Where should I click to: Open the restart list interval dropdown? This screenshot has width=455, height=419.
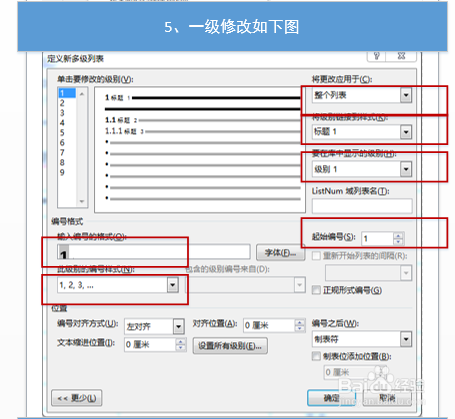(x=406, y=273)
